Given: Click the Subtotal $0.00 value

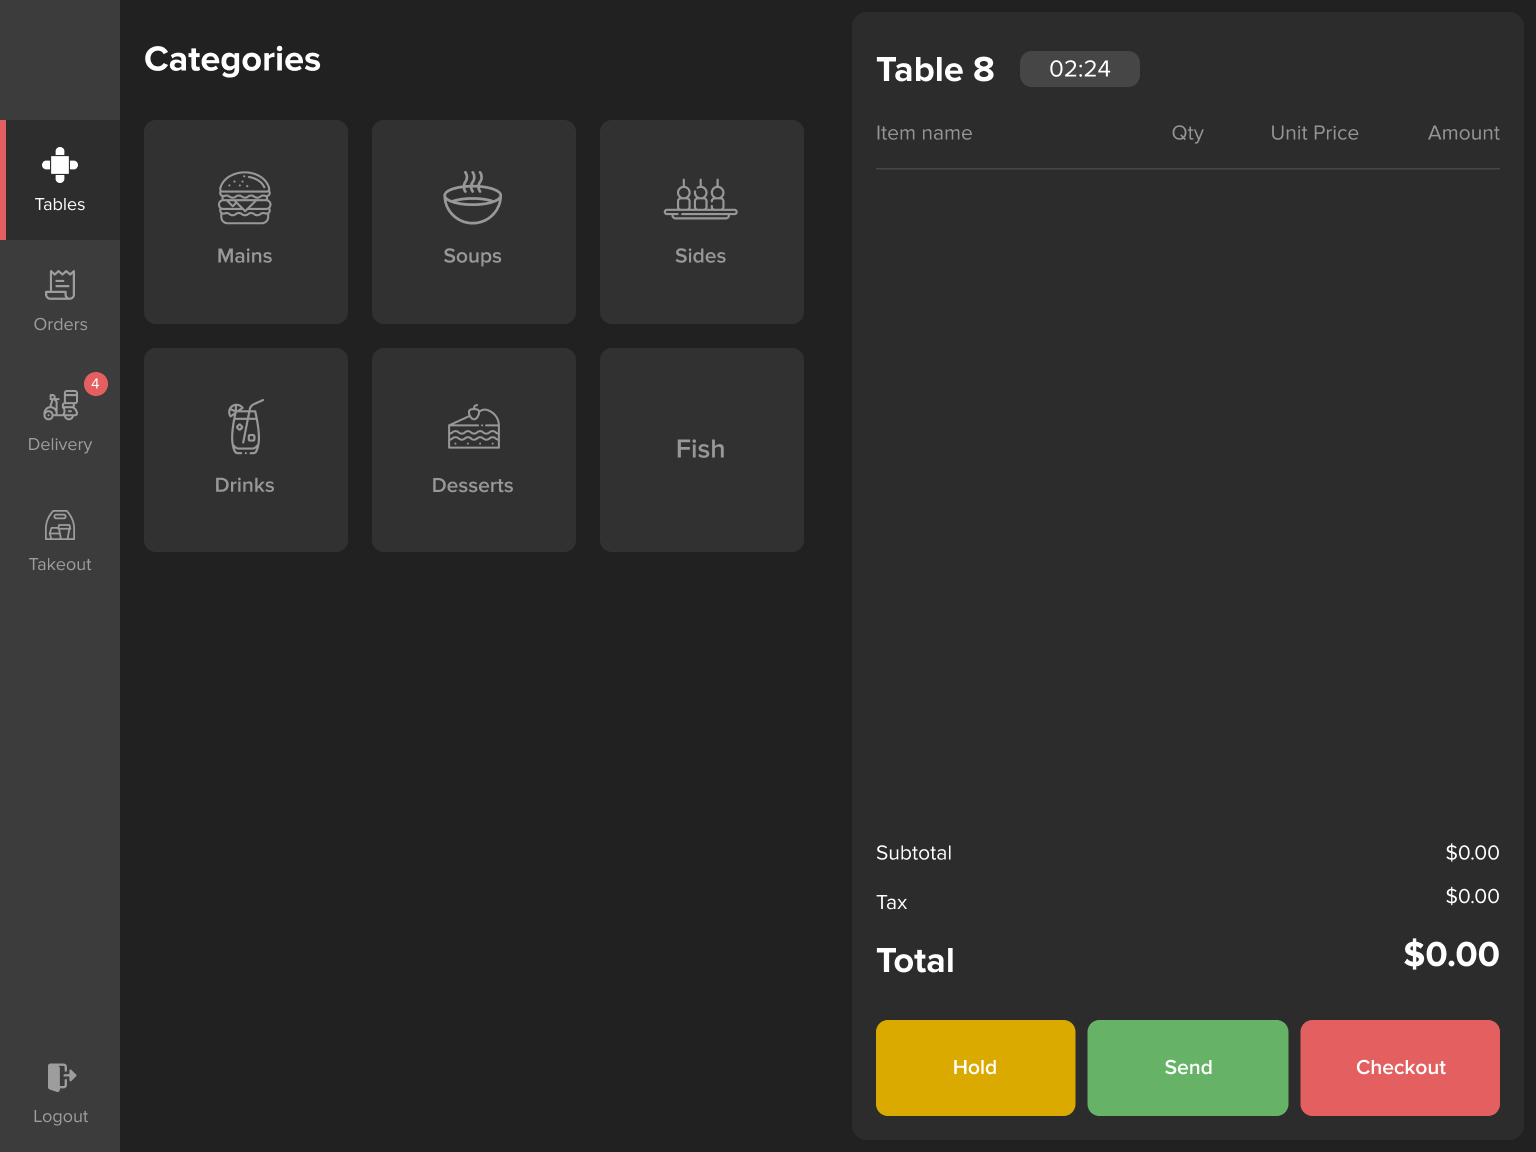Looking at the screenshot, I should tap(1472, 853).
